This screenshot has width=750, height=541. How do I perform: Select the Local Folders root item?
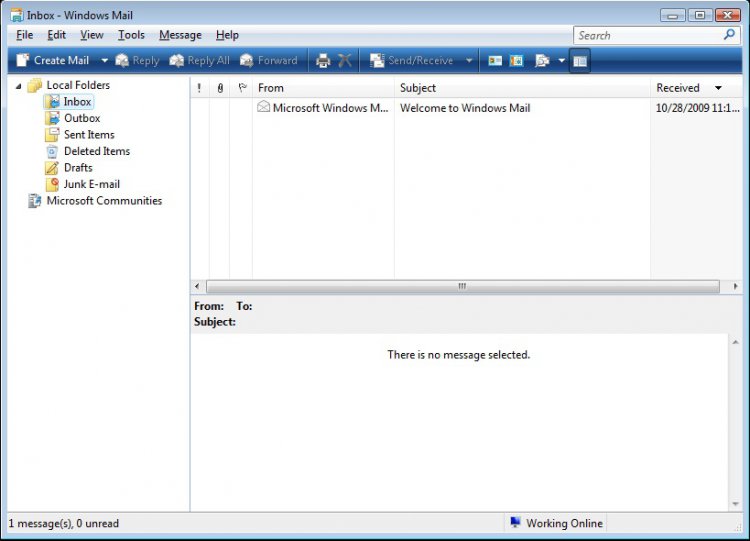click(x=78, y=85)
